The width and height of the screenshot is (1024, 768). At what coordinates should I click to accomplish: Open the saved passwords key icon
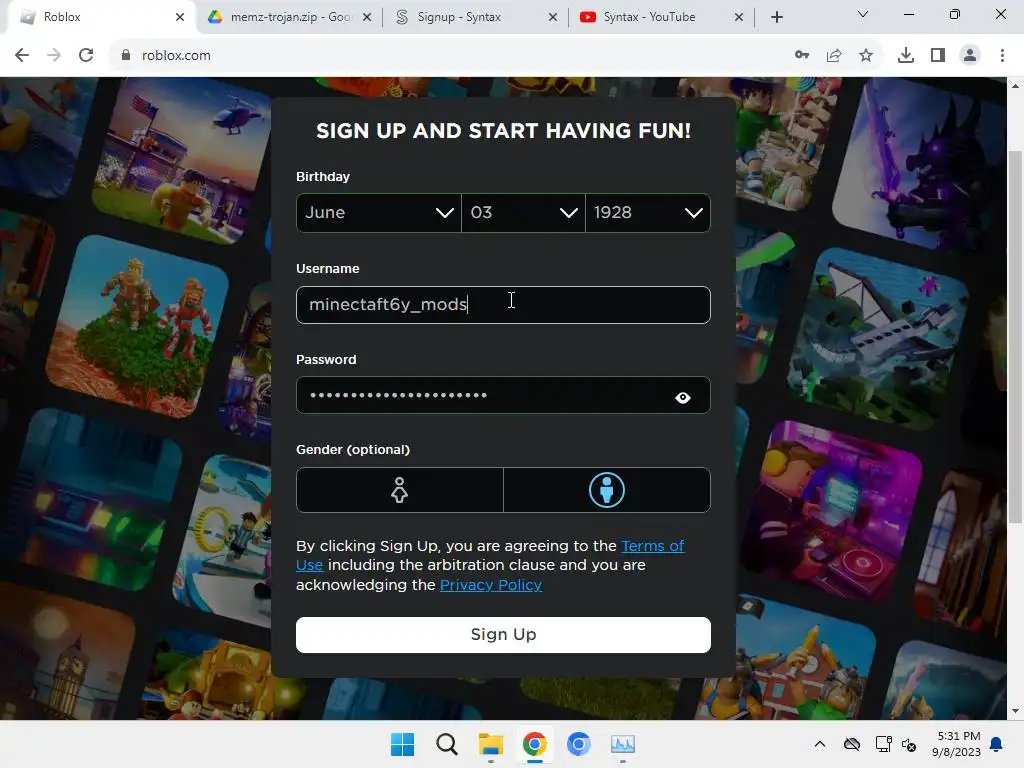click(802, 56)
